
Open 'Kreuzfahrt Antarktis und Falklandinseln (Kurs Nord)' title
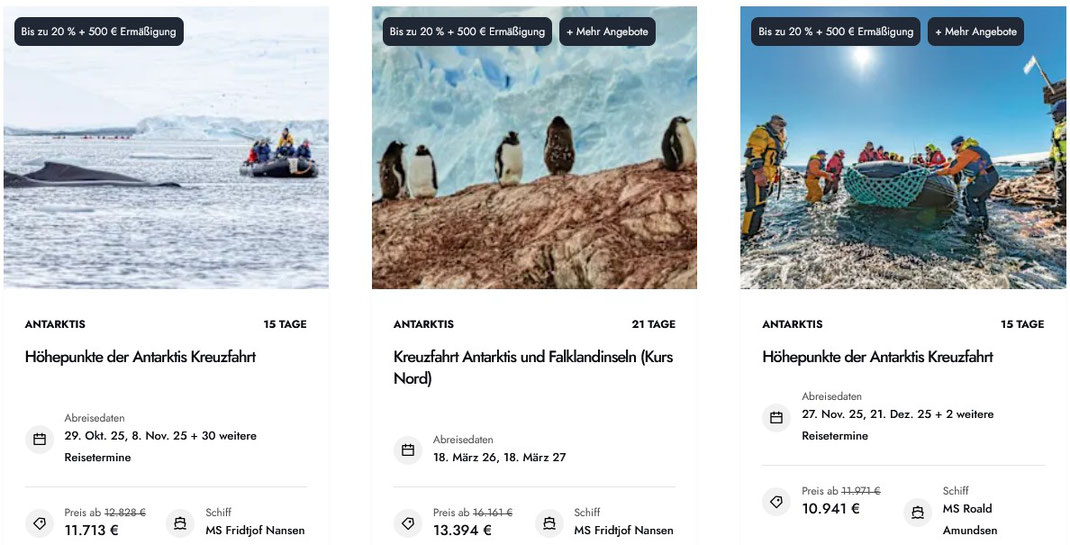click(x=533, y=367)
